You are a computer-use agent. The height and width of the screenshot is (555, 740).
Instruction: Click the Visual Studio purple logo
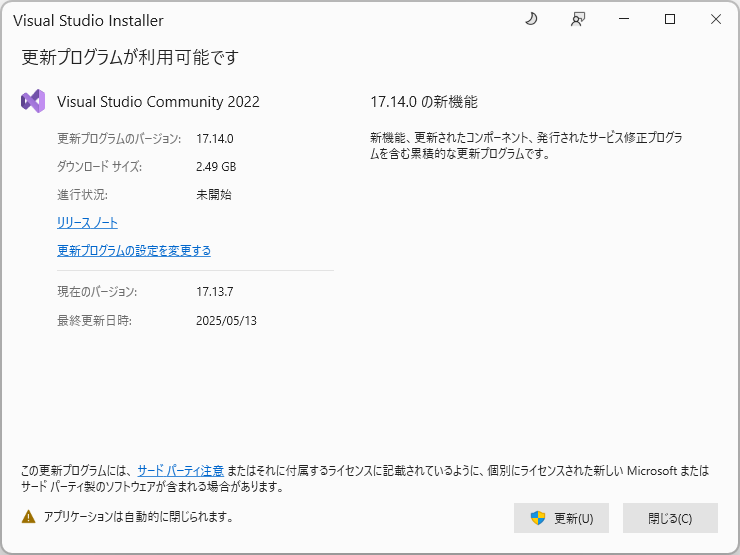click(33, 101)
